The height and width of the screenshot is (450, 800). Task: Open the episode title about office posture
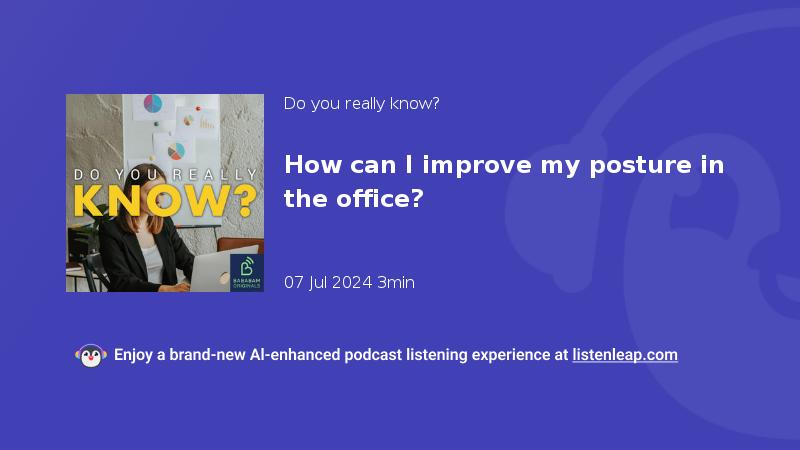pos(504,182)
